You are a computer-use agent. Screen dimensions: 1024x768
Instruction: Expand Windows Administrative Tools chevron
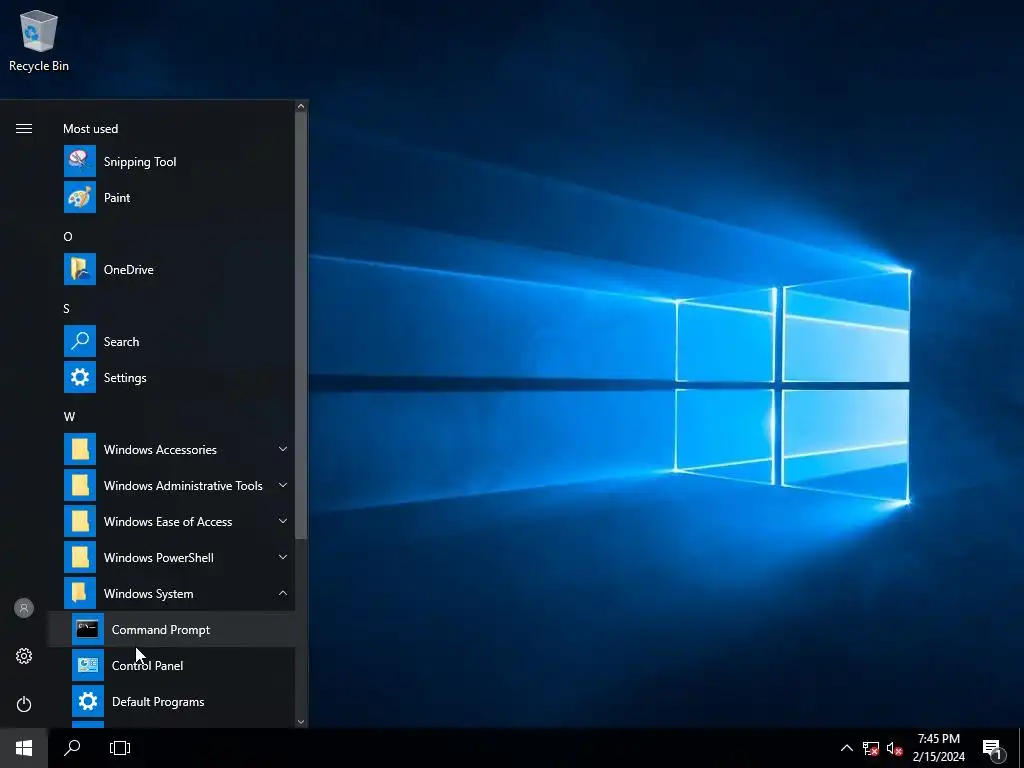[283, 485]
